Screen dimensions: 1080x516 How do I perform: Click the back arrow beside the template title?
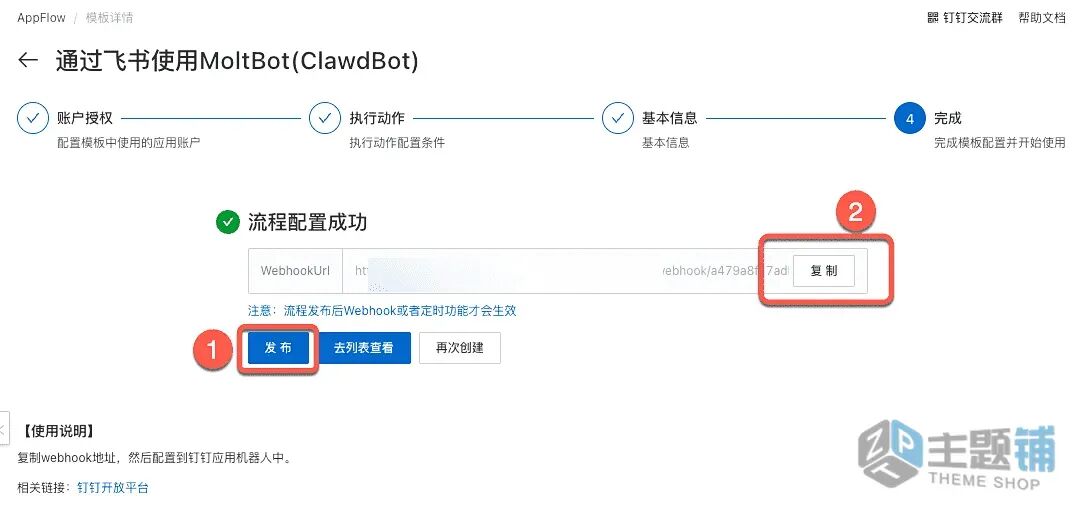pos(28,60)
